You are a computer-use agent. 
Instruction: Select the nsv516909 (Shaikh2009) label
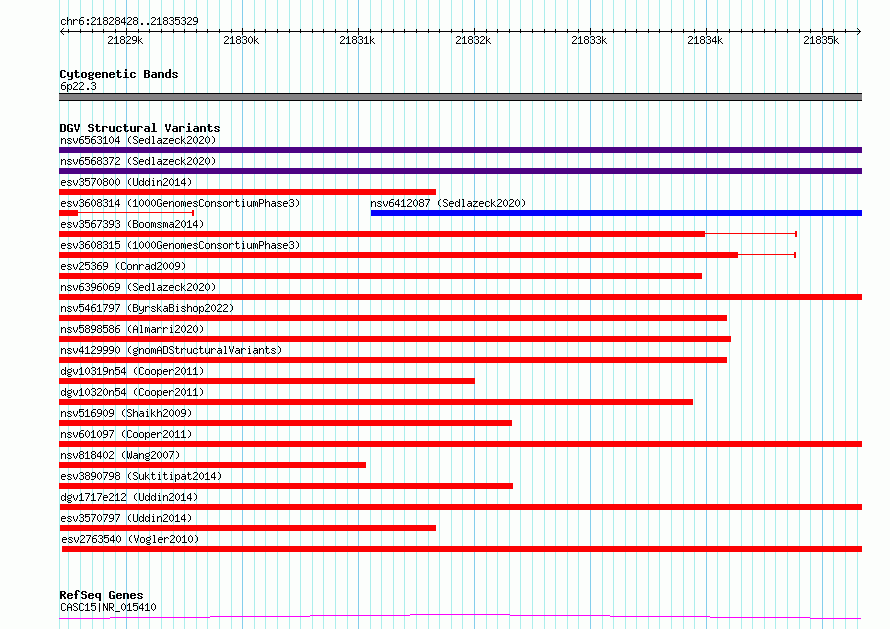126,413
